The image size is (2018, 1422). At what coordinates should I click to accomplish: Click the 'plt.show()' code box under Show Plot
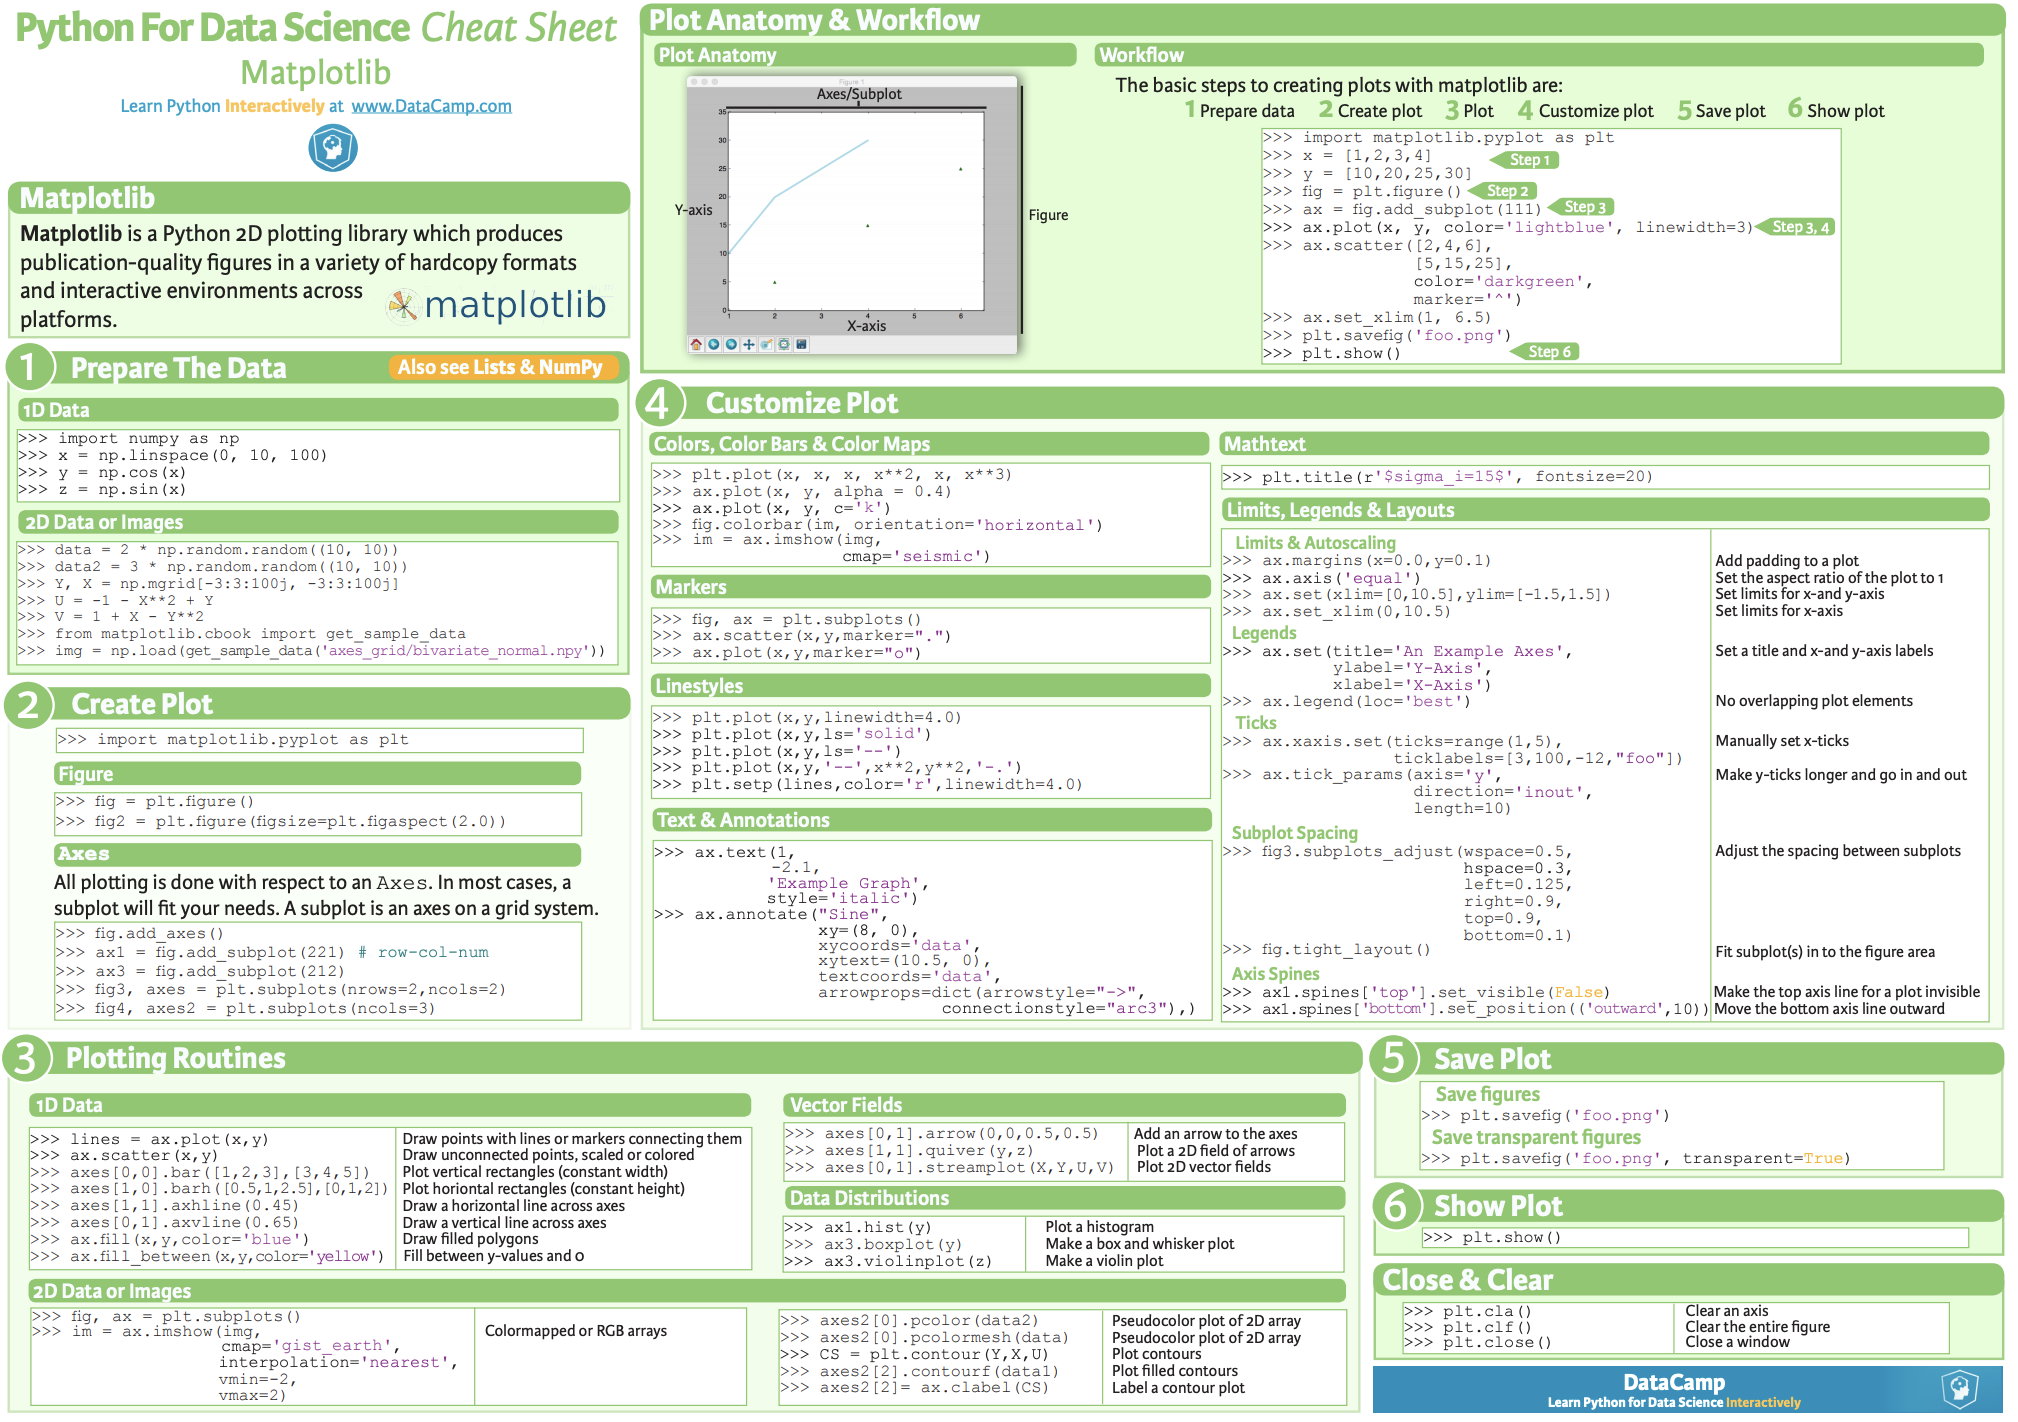coord(1695,1238)
